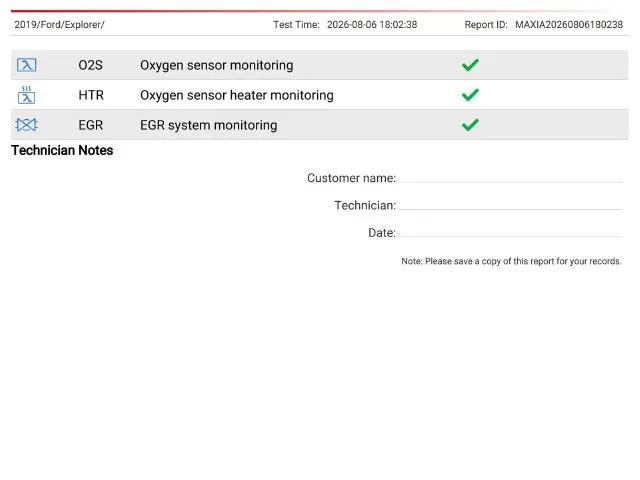
Task: Click the test time '2026-08-06 18:02:38'
Action: (x=372, y=24)
